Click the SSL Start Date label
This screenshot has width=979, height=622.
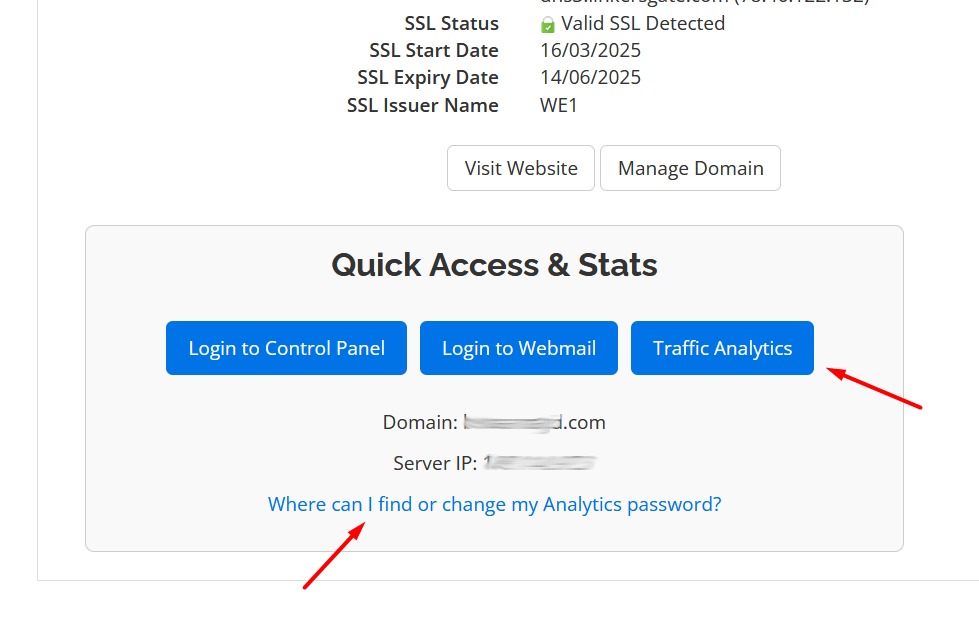pyautogui.click(x=434, y=50)
